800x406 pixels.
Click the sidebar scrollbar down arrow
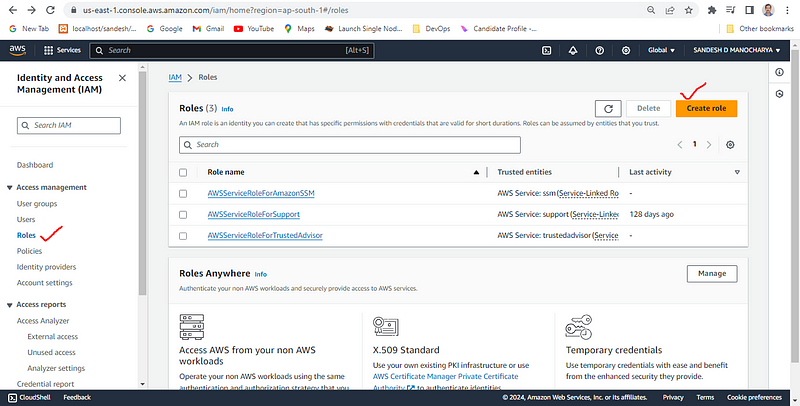coord(142,385)
